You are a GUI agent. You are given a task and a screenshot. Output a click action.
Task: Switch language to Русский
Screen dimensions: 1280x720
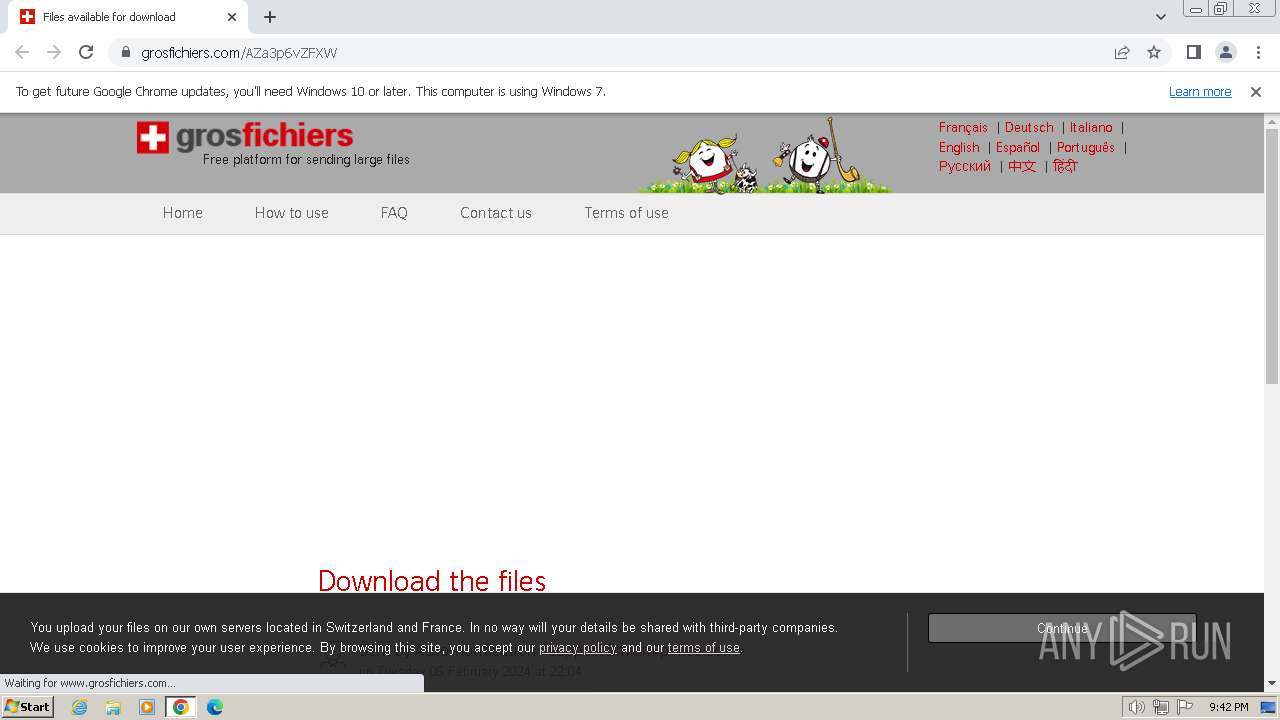tap(965, 166)
